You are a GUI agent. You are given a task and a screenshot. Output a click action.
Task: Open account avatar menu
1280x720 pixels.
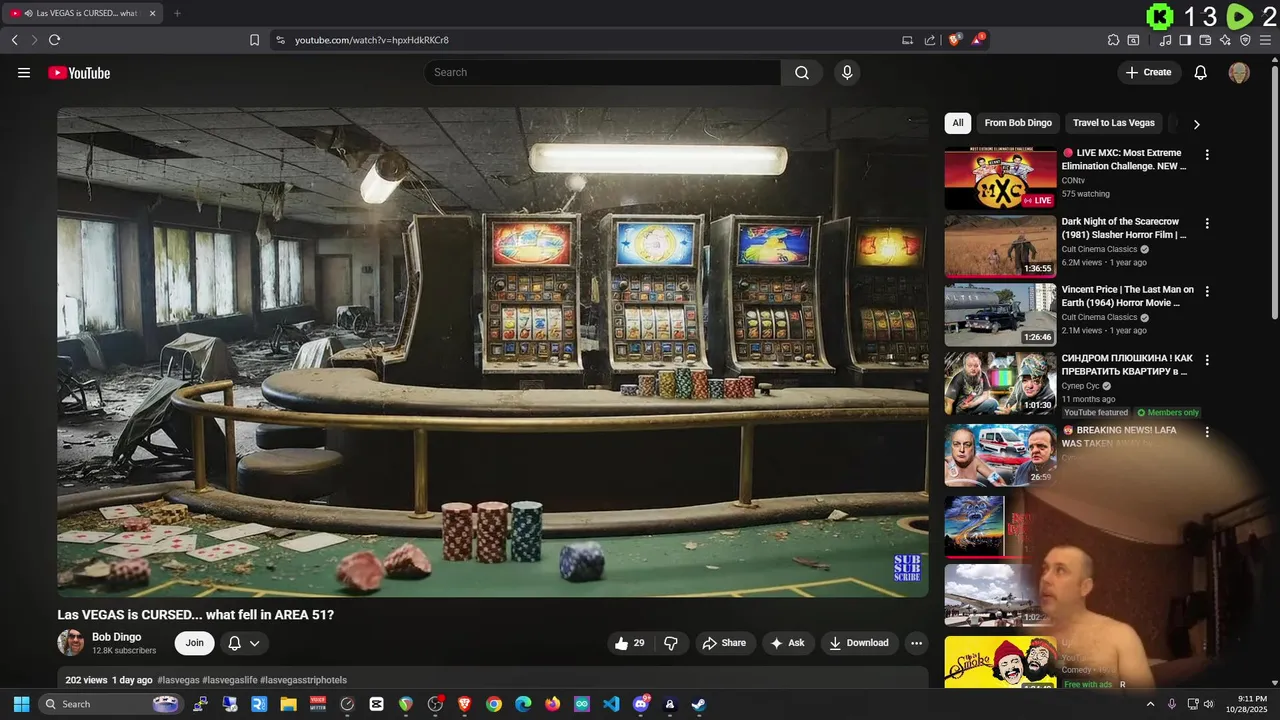1239,72
